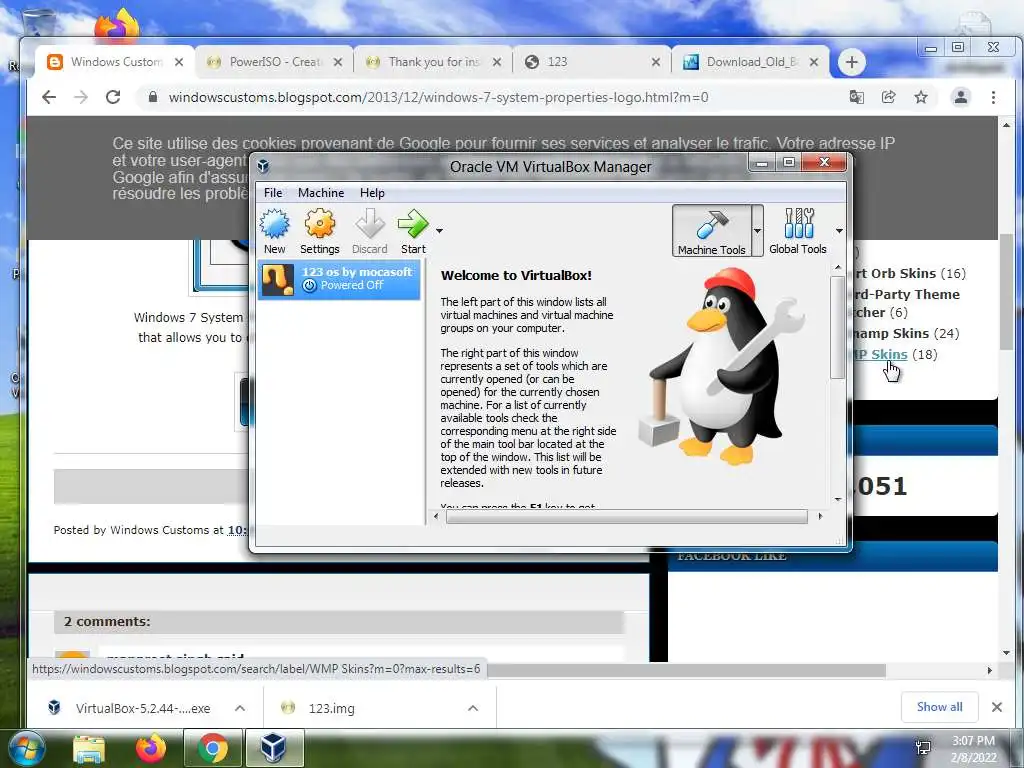1024x768 pixels.
Task: Click Chrome page horizontal scrollbar
Action: coord(686,670)
